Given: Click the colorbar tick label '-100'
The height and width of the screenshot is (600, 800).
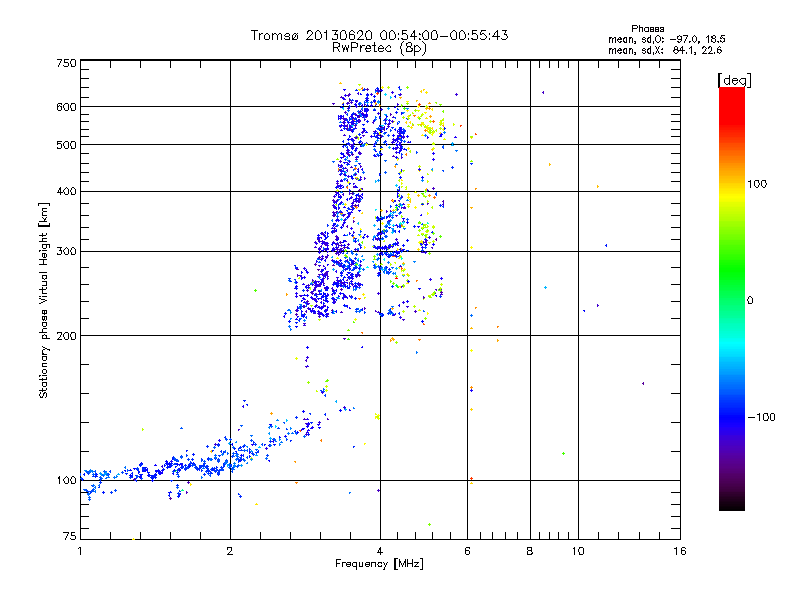Looking at the screenshot, I should (762, 417).
